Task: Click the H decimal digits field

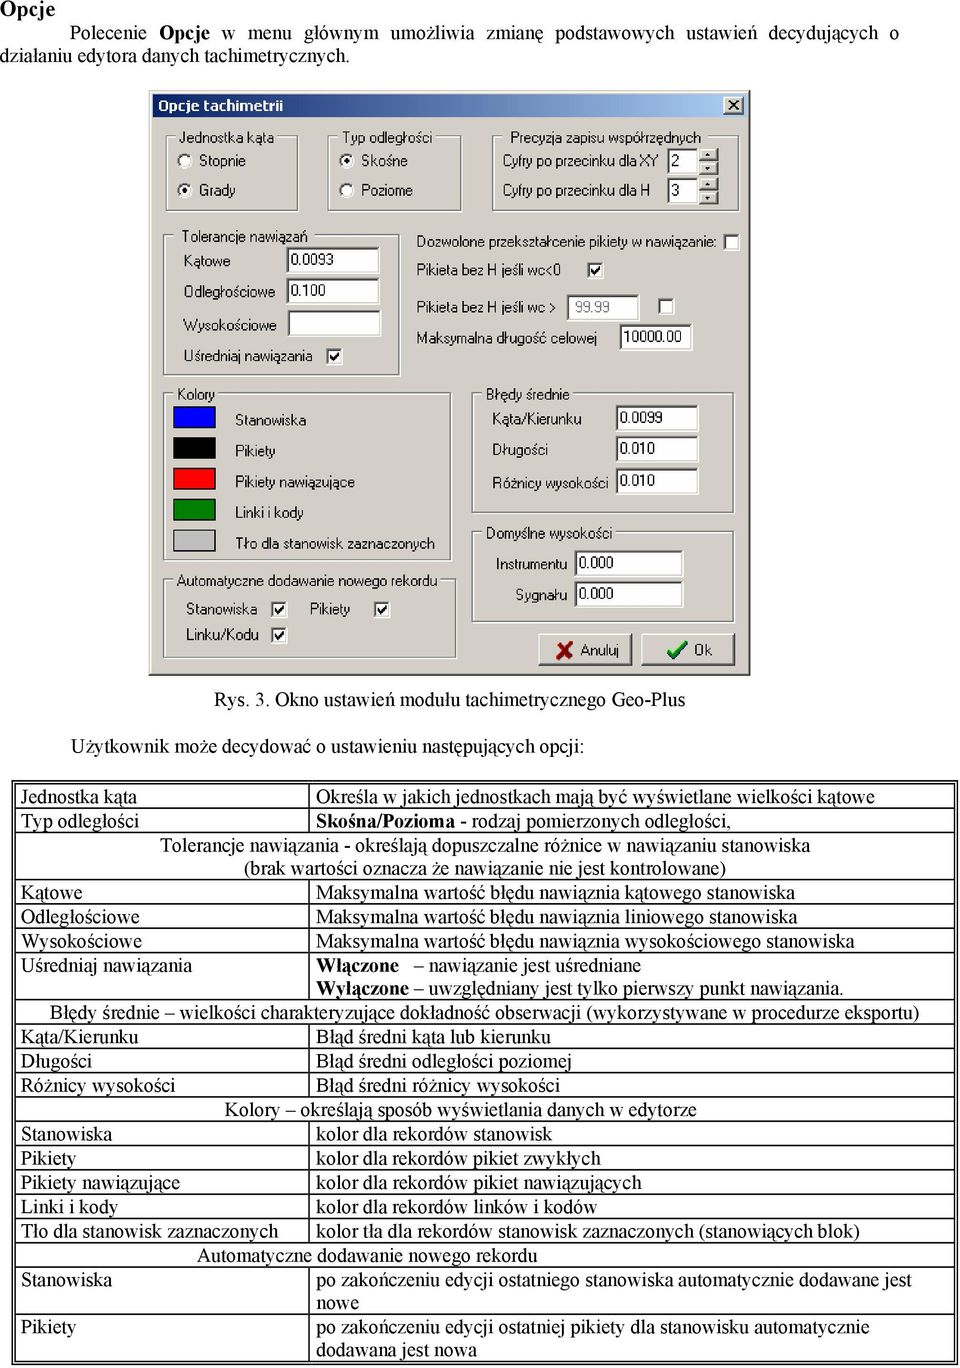Action: (x=683, y=190)
